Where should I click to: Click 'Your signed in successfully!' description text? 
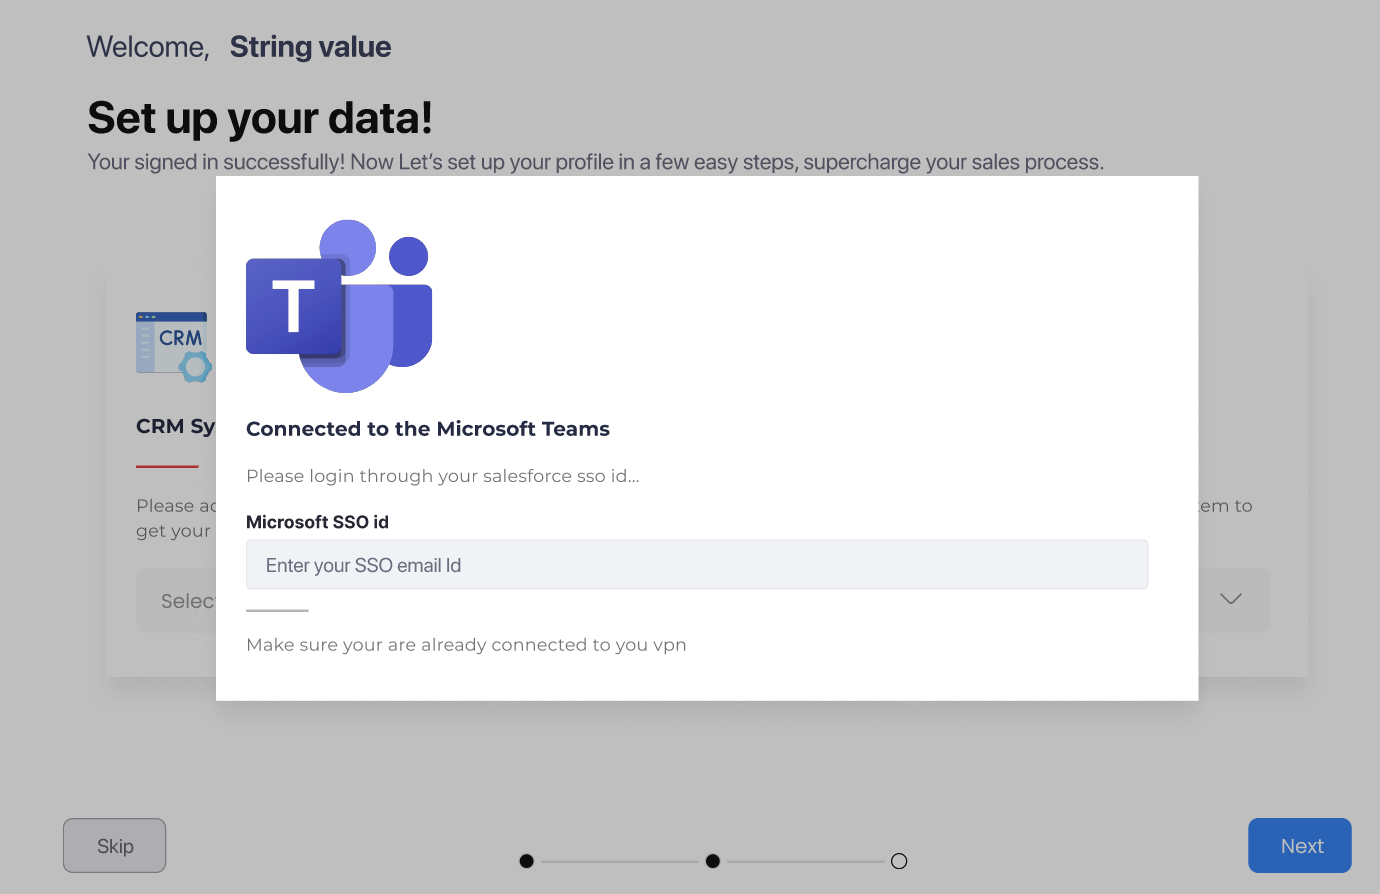click(x=596, y=162)
